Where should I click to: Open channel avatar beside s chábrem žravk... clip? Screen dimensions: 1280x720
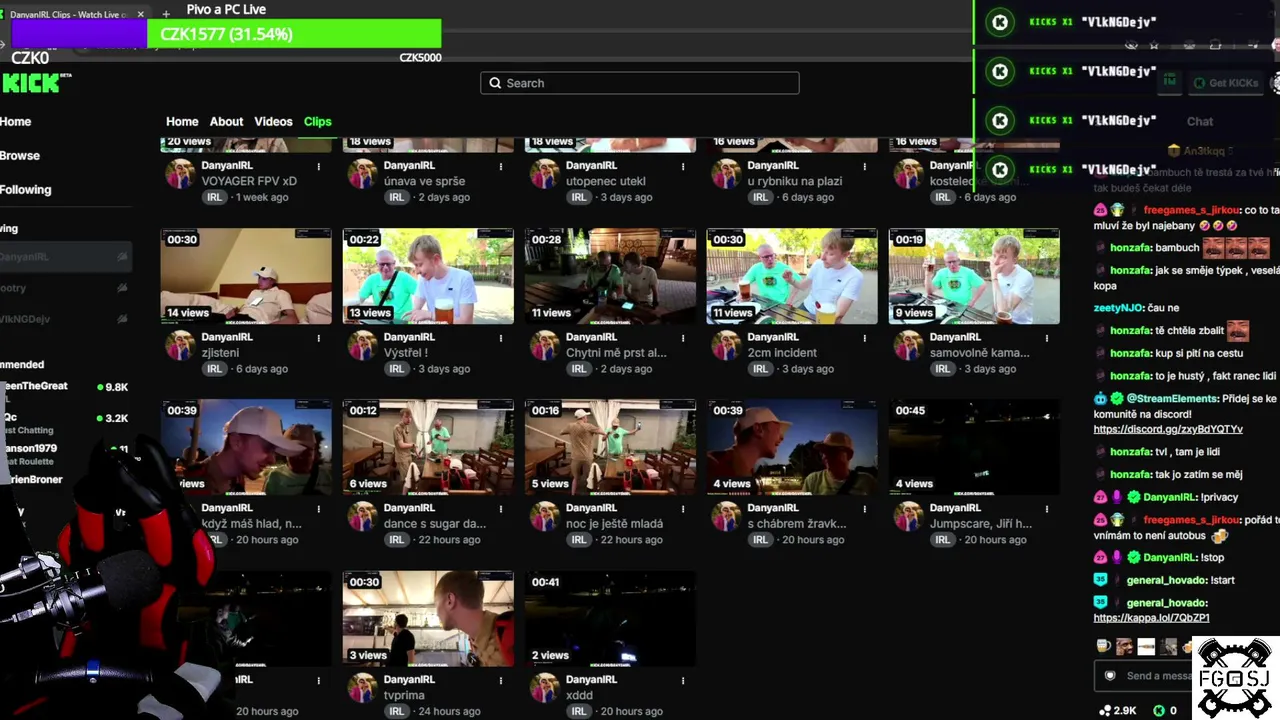[x=726, y=516]
